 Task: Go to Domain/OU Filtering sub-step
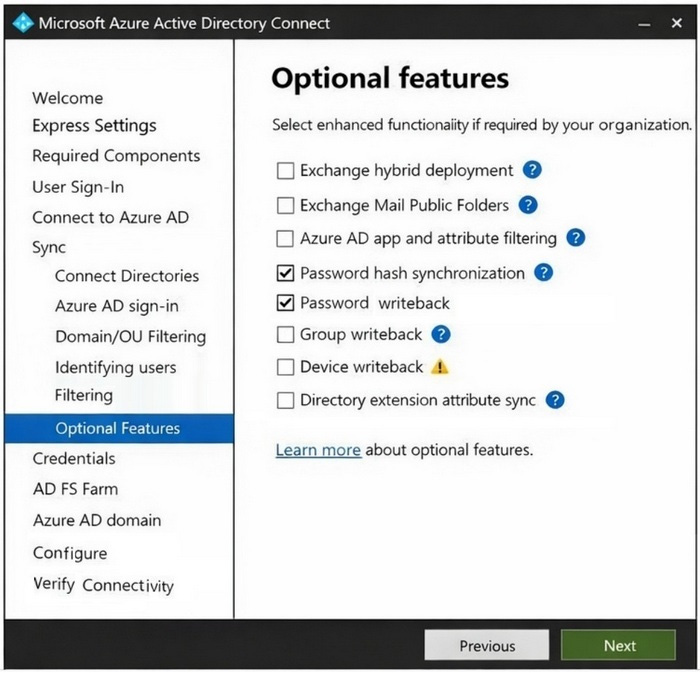130,337
